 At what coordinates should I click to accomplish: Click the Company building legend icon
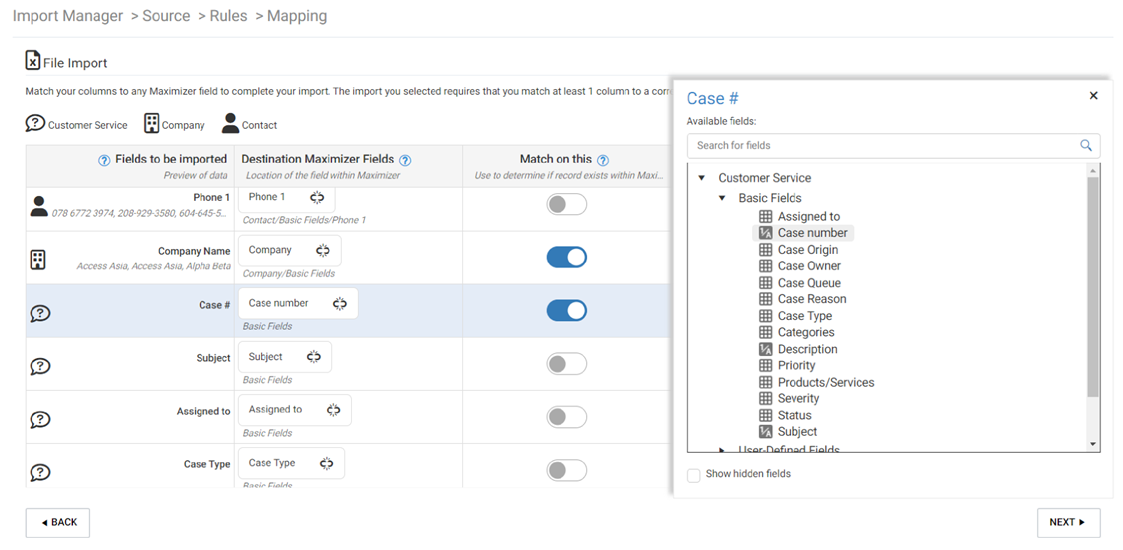click(x=151, y=123)
